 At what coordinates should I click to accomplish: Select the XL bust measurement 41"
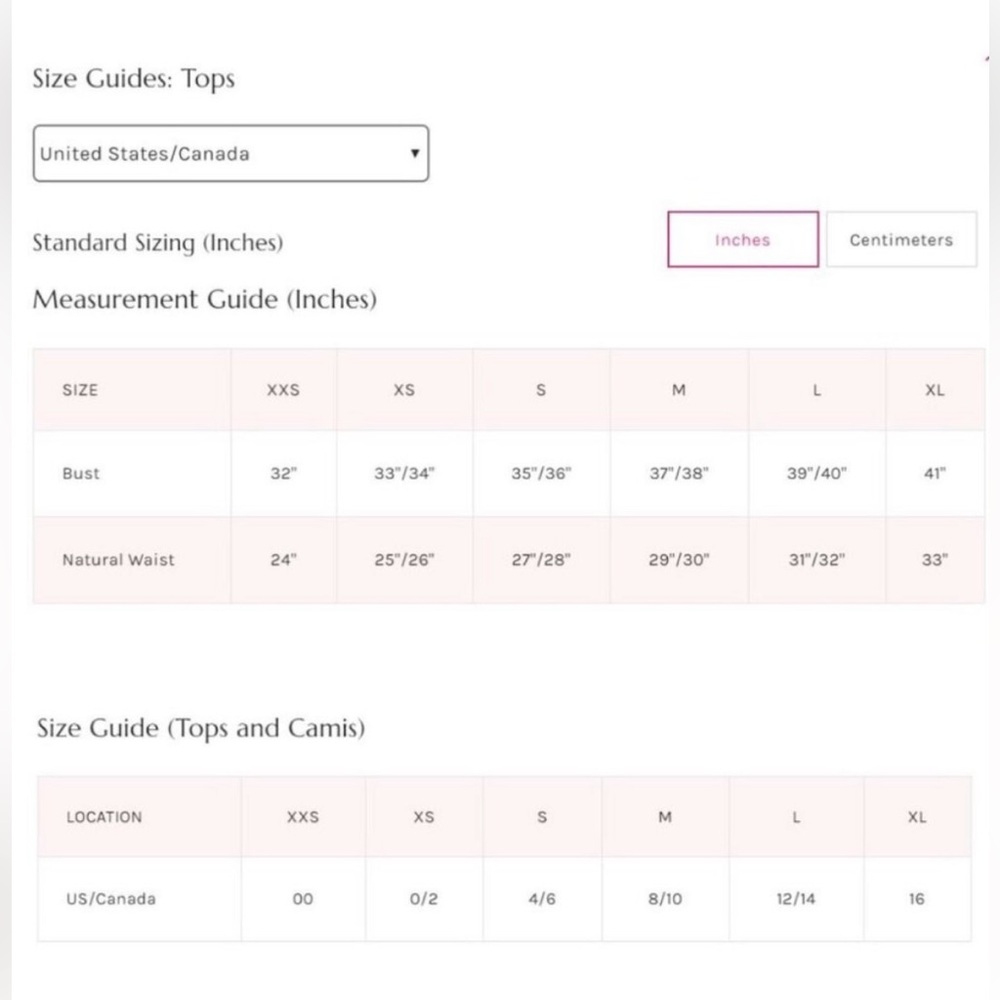[x=935, y=474]
